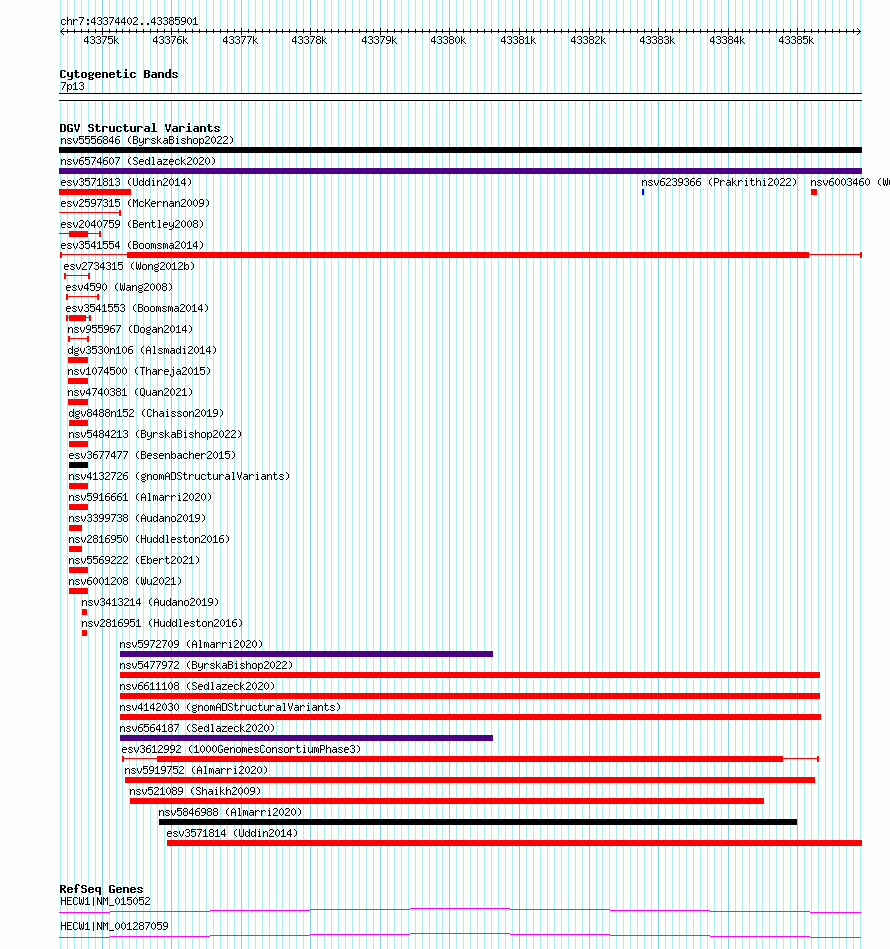This screenshot has height=949, width=890.
Task: Click the purple nsv6564187 variant bar
Action: coord(306,738)
